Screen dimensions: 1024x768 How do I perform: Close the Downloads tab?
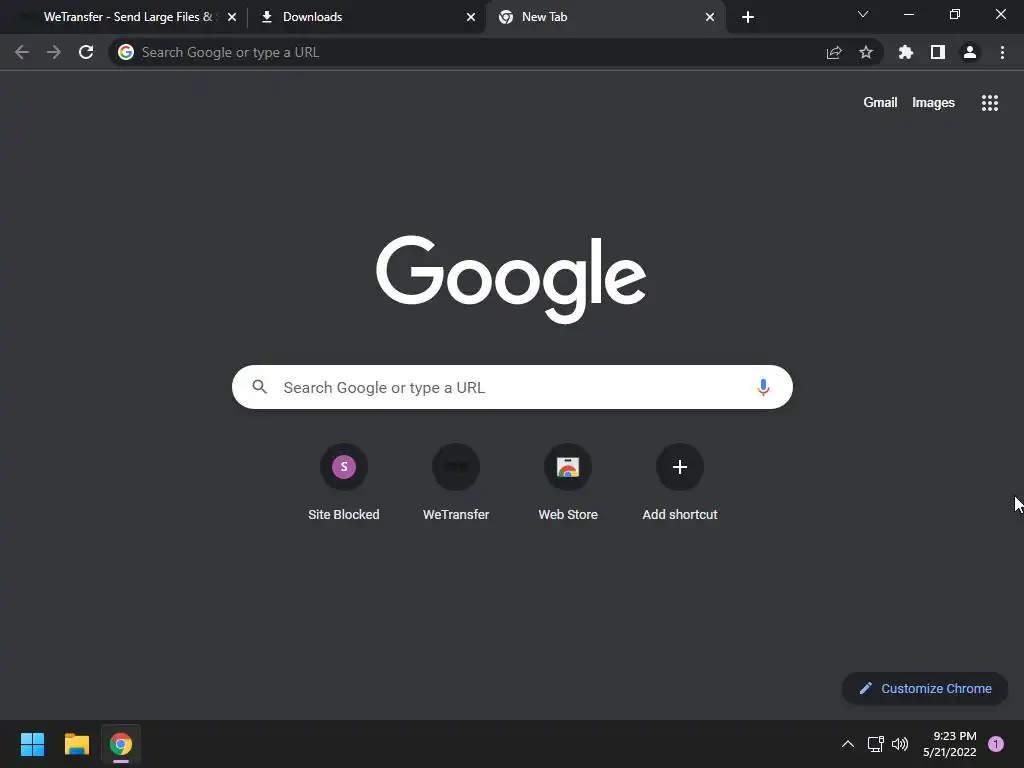(471, 17)
